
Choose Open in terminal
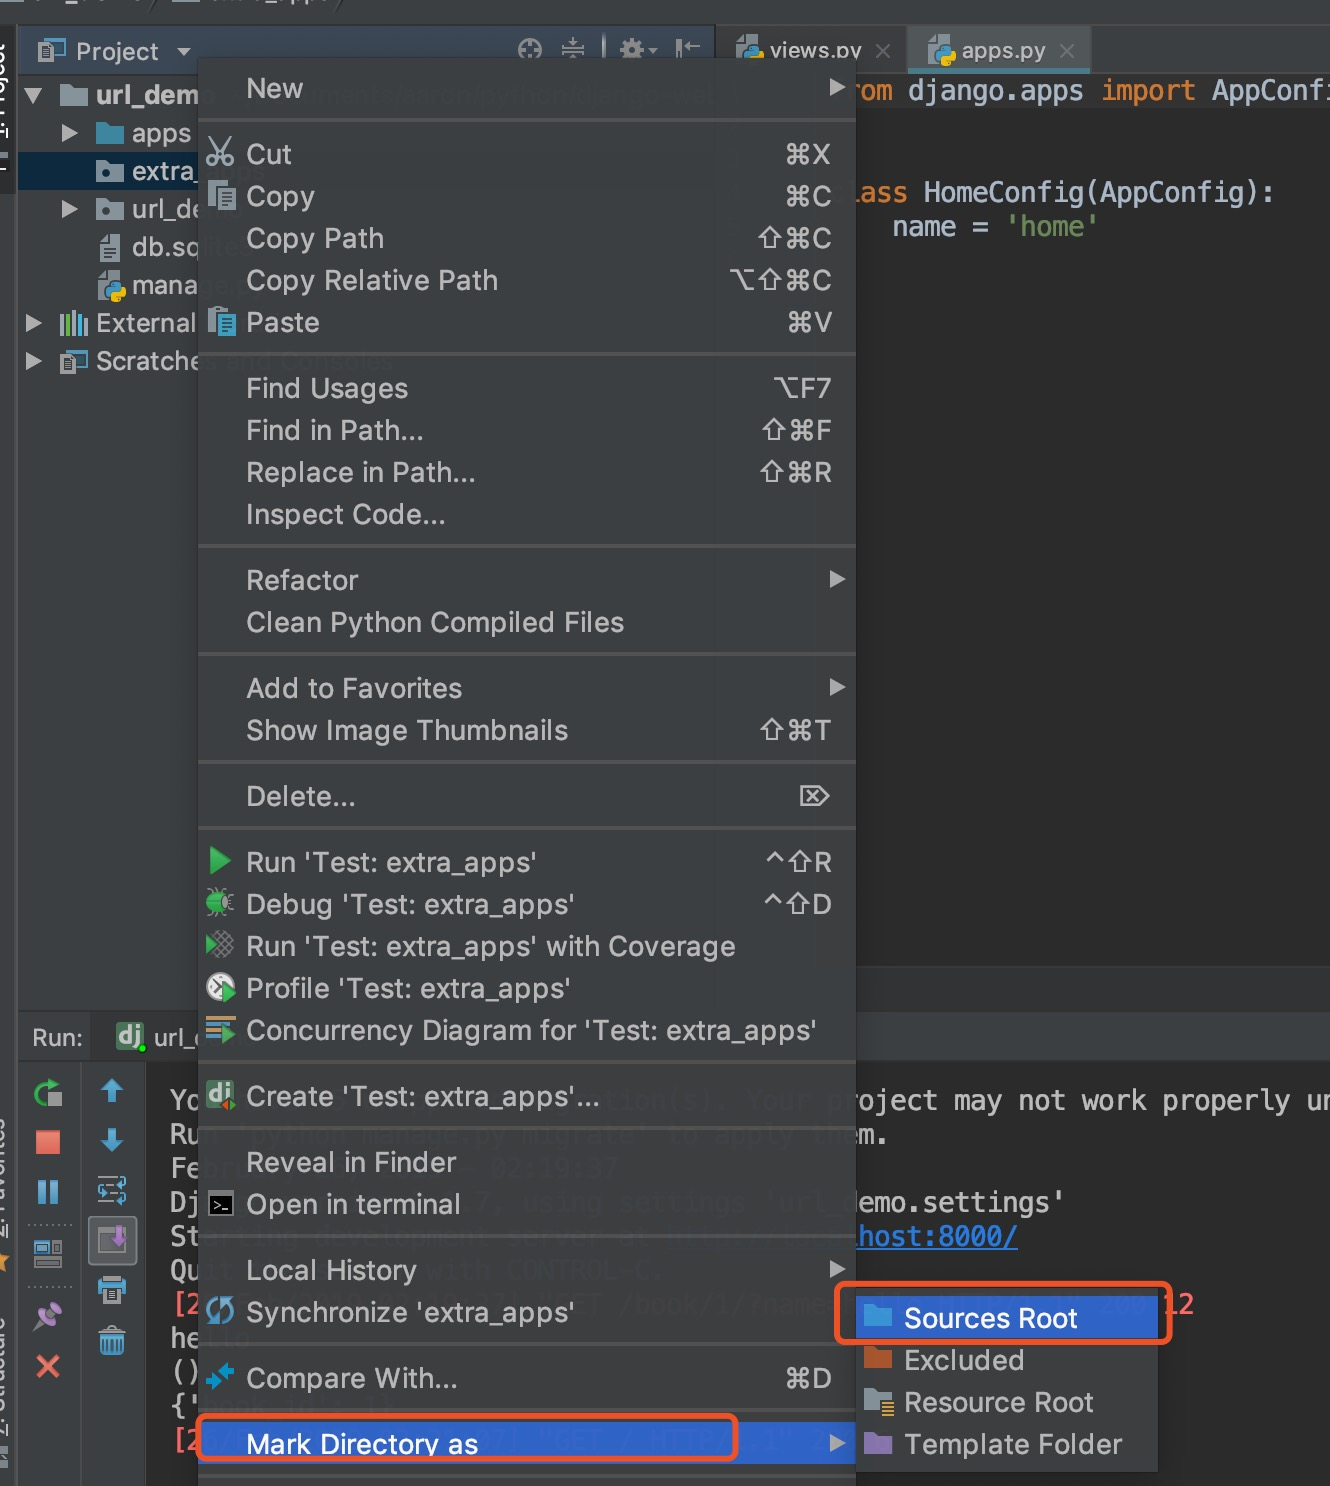(527, 1204)
